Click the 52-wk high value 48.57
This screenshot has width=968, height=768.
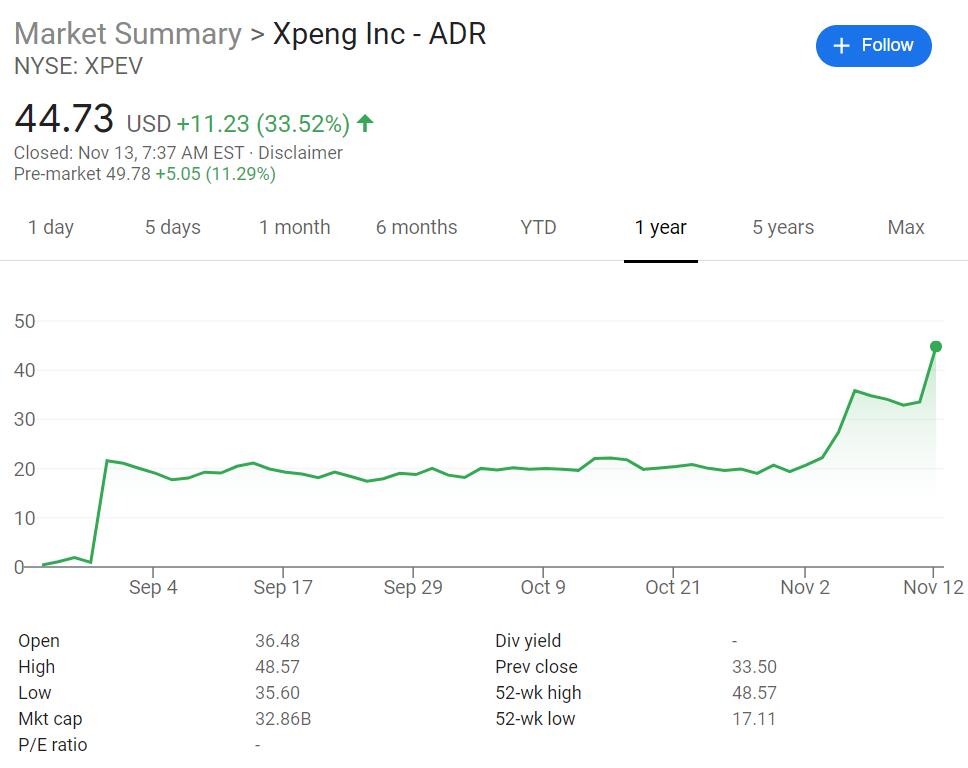[x=752, y=692]
